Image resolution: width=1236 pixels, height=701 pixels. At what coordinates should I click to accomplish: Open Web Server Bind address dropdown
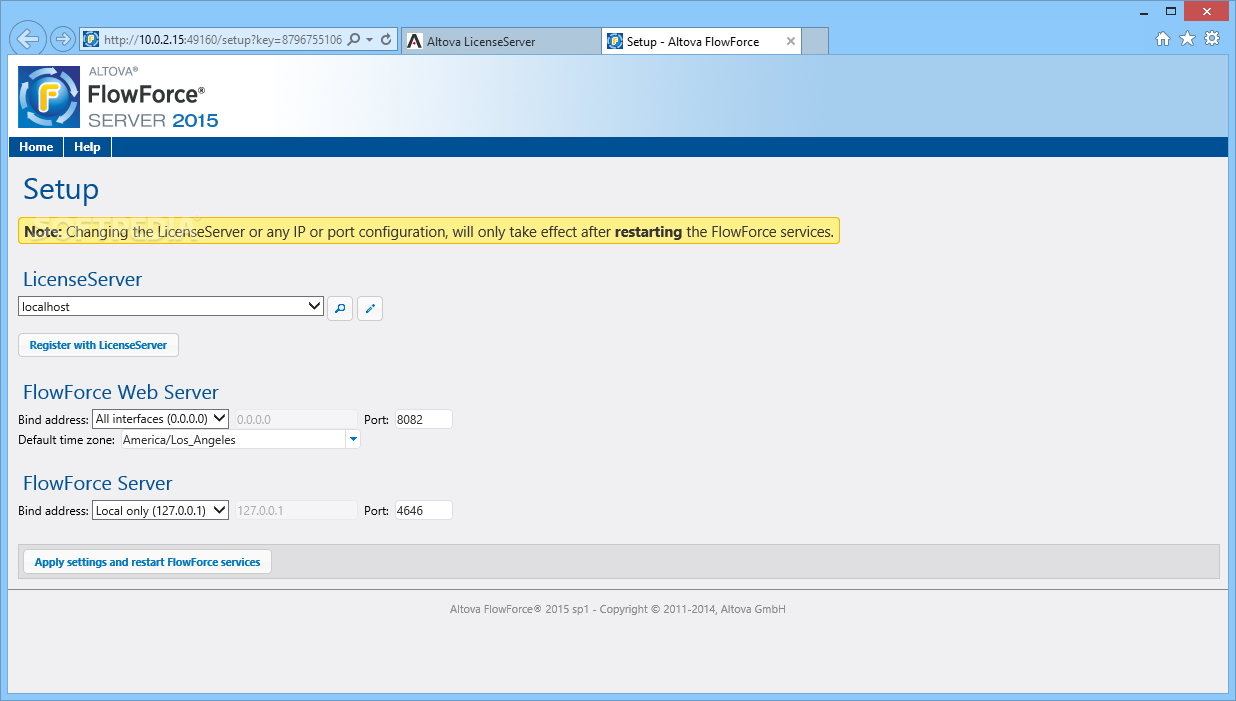(160, 419)
